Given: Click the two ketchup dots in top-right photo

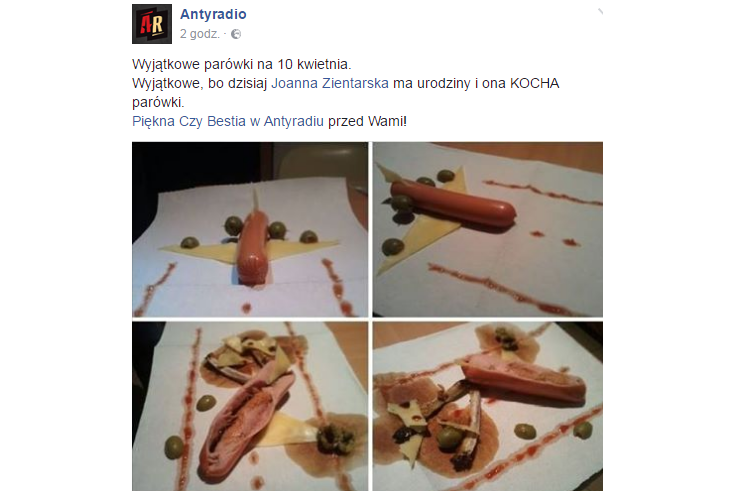Looking at the screenshot, I should [x=554, y=238].
